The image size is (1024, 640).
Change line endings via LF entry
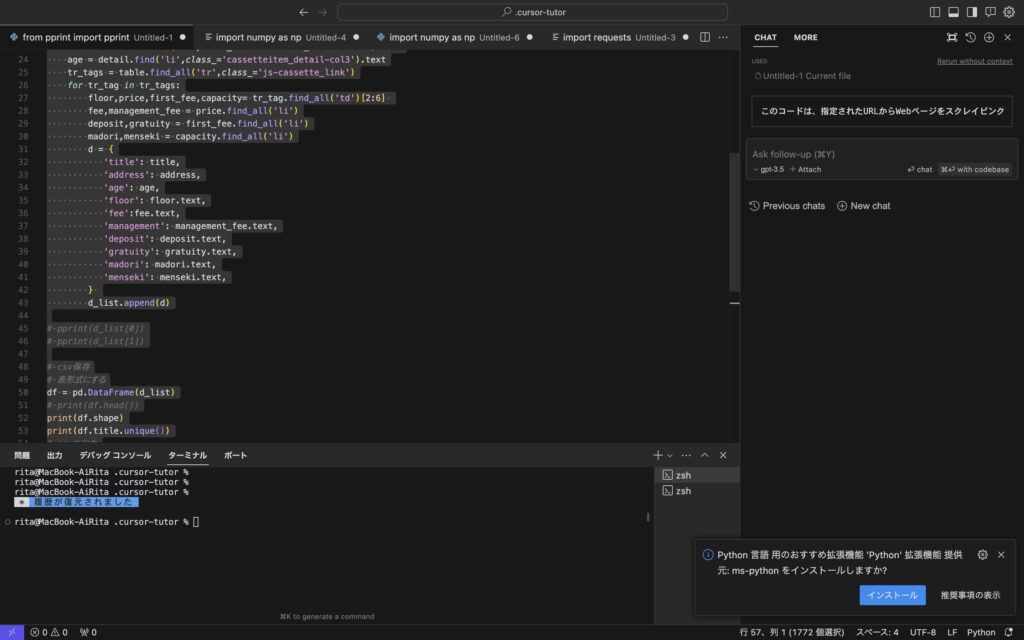(952, 632)
